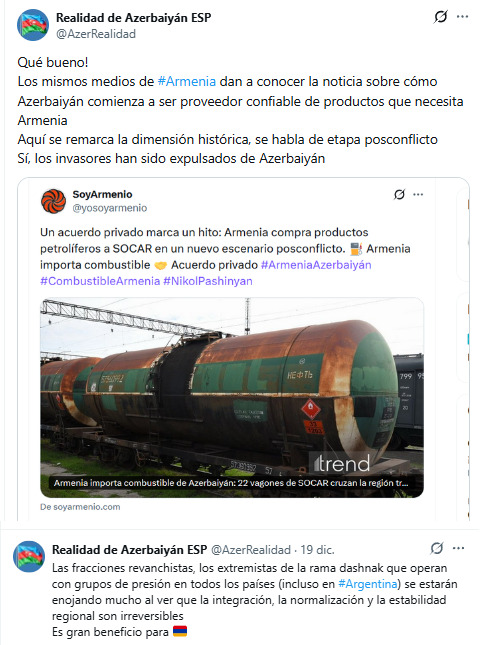Click the @yosoyarmenio handle
Image resolution: width=483 pixels, height=645 pixels.
point(109,208)
